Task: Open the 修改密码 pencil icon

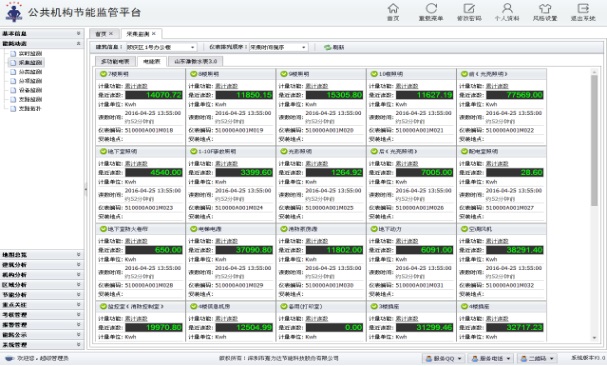Action: [x=469, y=8]
